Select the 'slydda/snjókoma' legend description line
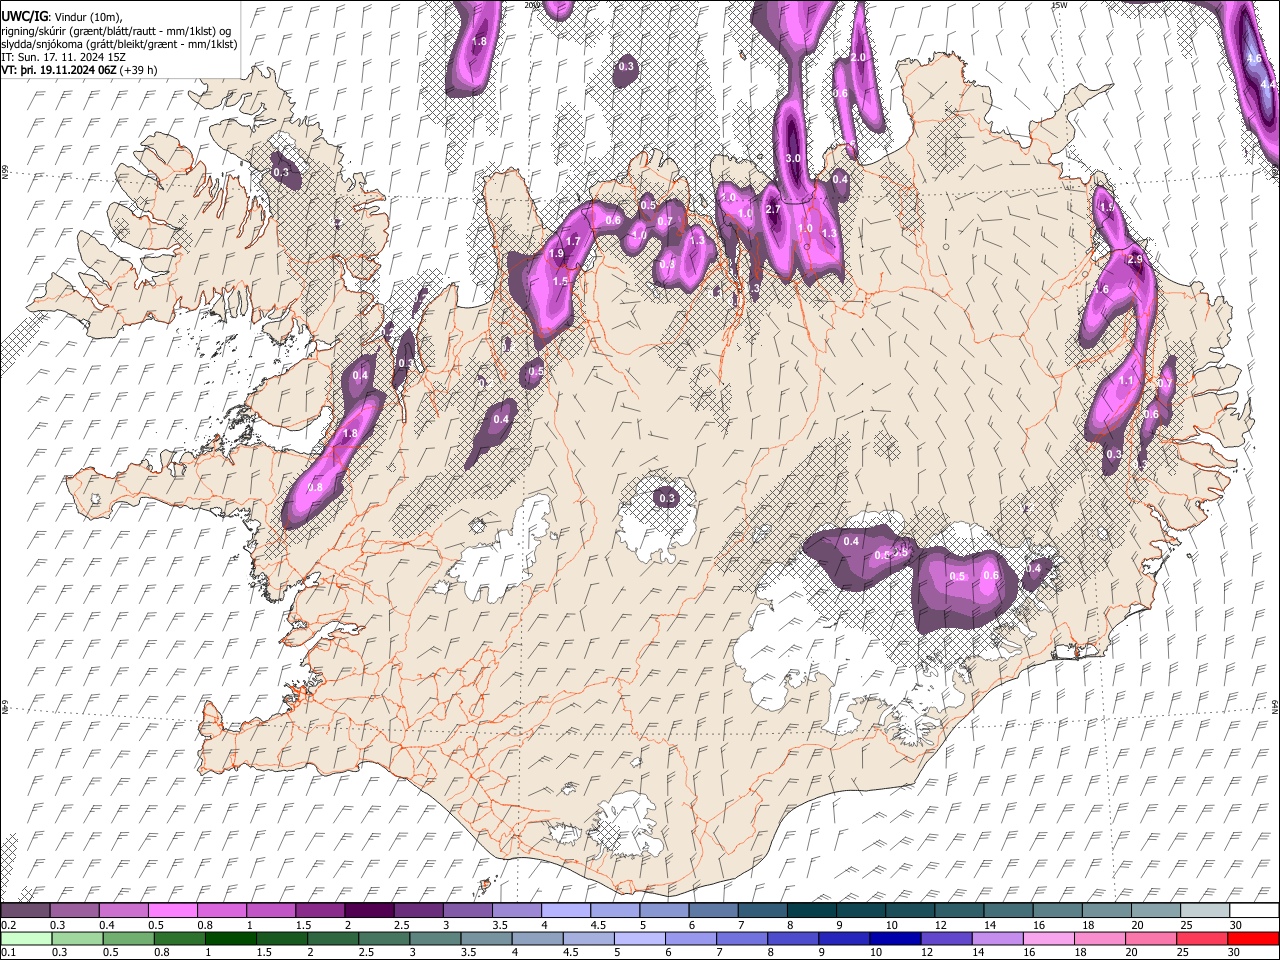Image resolution: width=1280 pixels, height=960 pixels. 119,44
